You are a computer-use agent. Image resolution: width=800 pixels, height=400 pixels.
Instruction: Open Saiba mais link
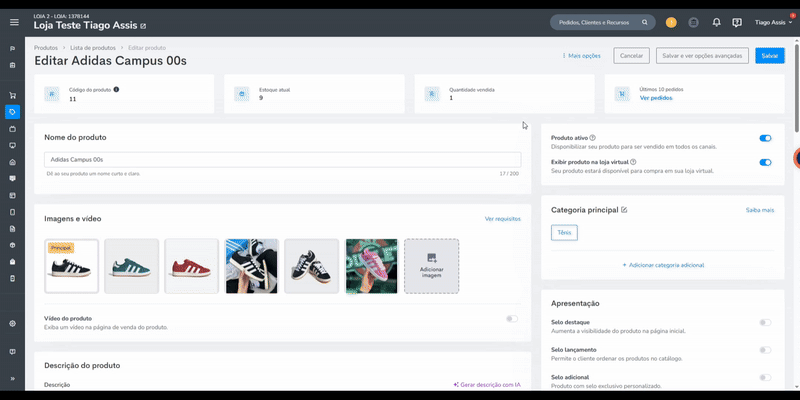[x=760, y=210]
